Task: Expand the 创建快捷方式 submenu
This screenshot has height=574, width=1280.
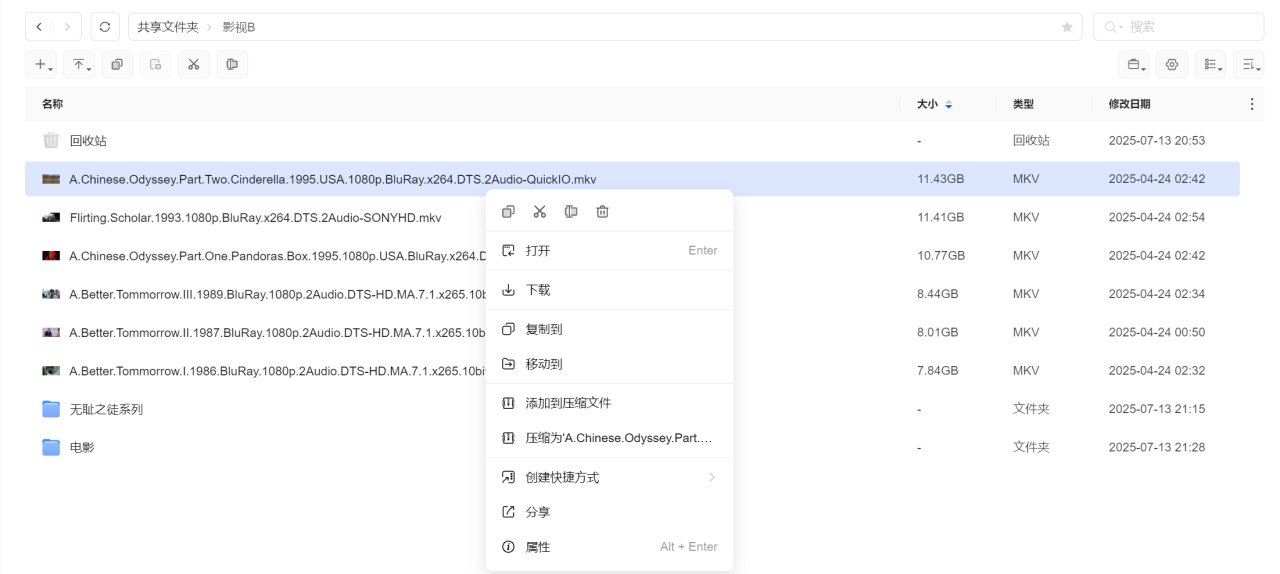Action: coord(609,477)
